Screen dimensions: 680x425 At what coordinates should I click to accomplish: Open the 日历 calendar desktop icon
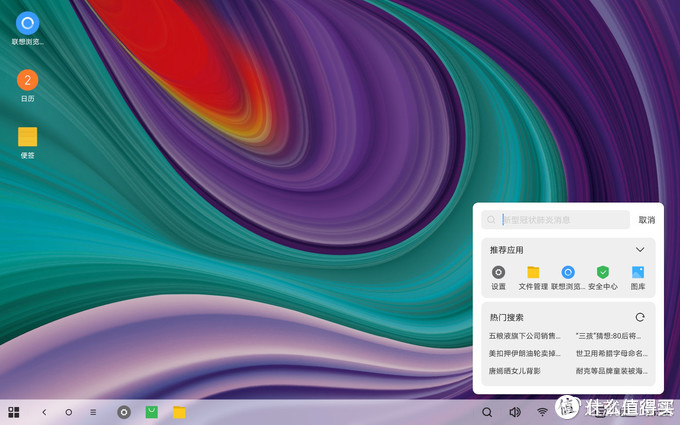28,80
